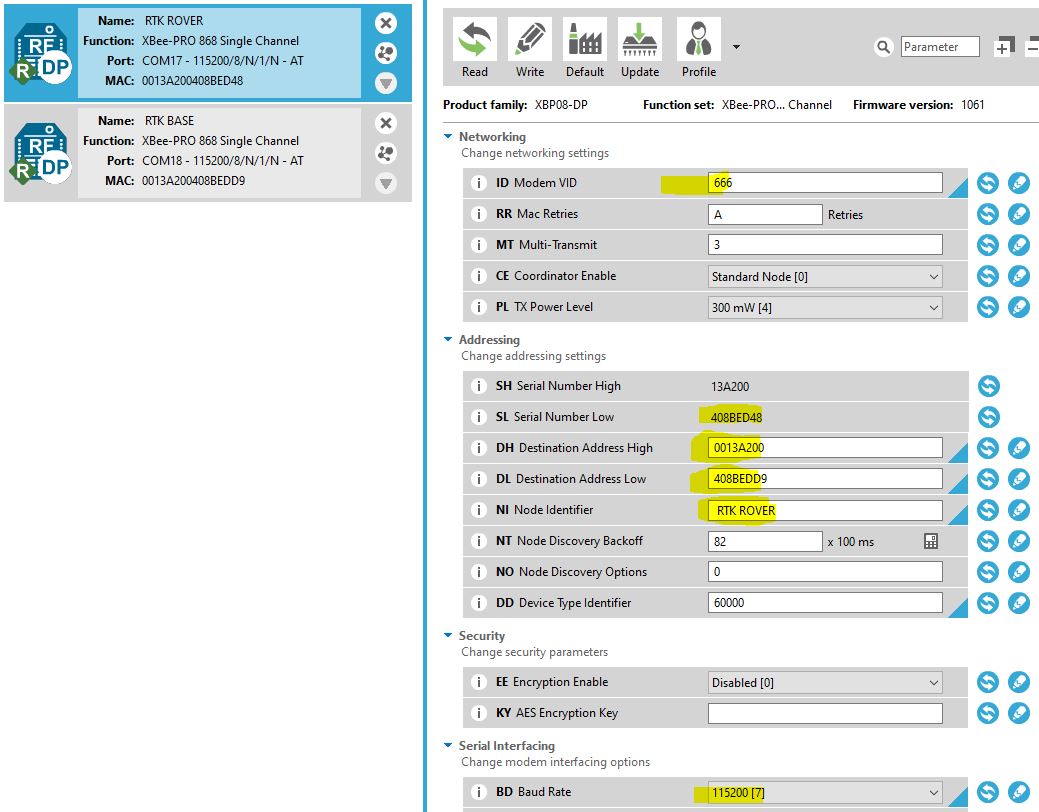Screen dimensions: 1039x812
Task: Edit the DL Destination Address Low field
Action: [x=825, y=479]
